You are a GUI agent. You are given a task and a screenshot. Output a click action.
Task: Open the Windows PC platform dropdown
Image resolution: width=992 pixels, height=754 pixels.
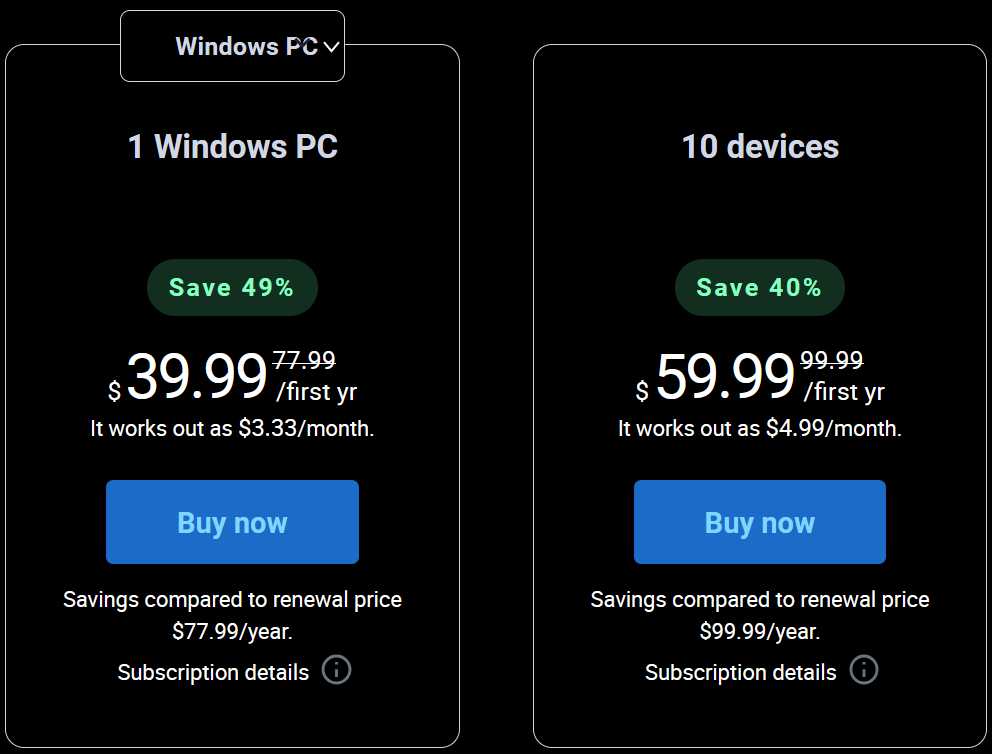coord(232,46)
